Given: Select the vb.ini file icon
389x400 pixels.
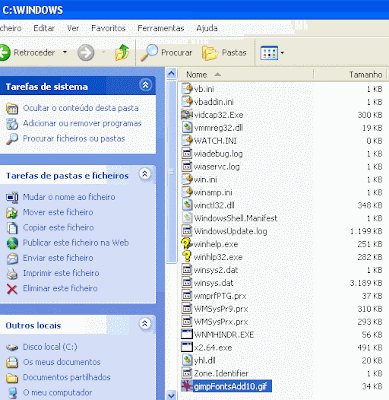Looking at the screenshot, I should tap(187, 89).
